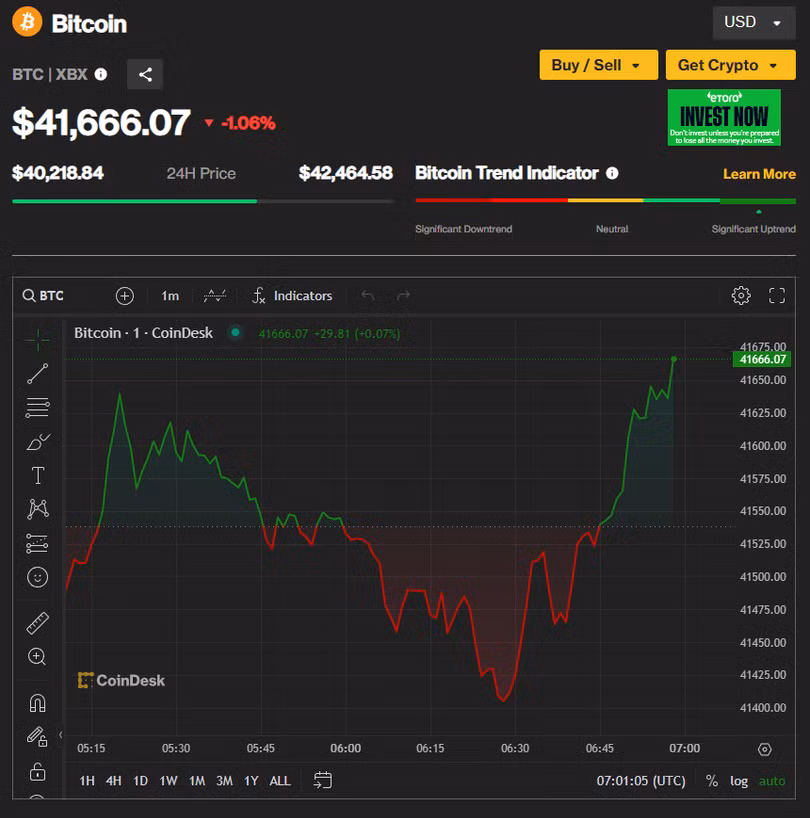Image resolution: width=810 pixels, height=818 pixels.
Task: Click the add symbol compare plus icon
Action: 124,296
